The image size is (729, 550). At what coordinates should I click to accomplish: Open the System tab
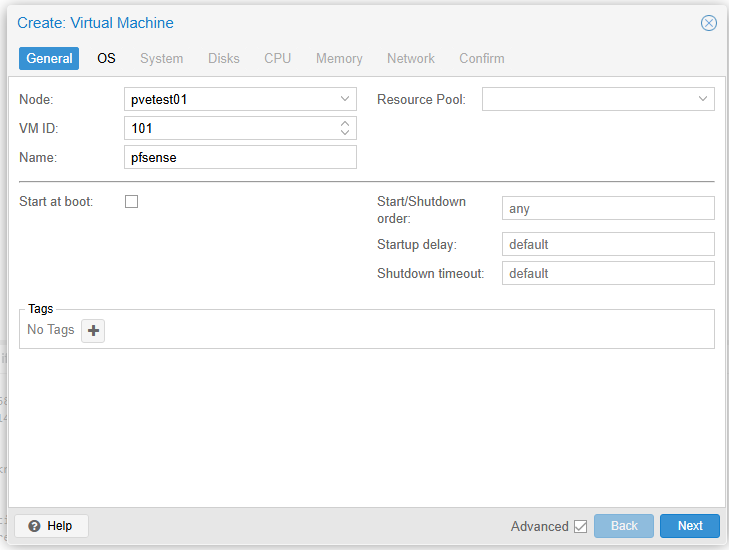pos(161,58)
